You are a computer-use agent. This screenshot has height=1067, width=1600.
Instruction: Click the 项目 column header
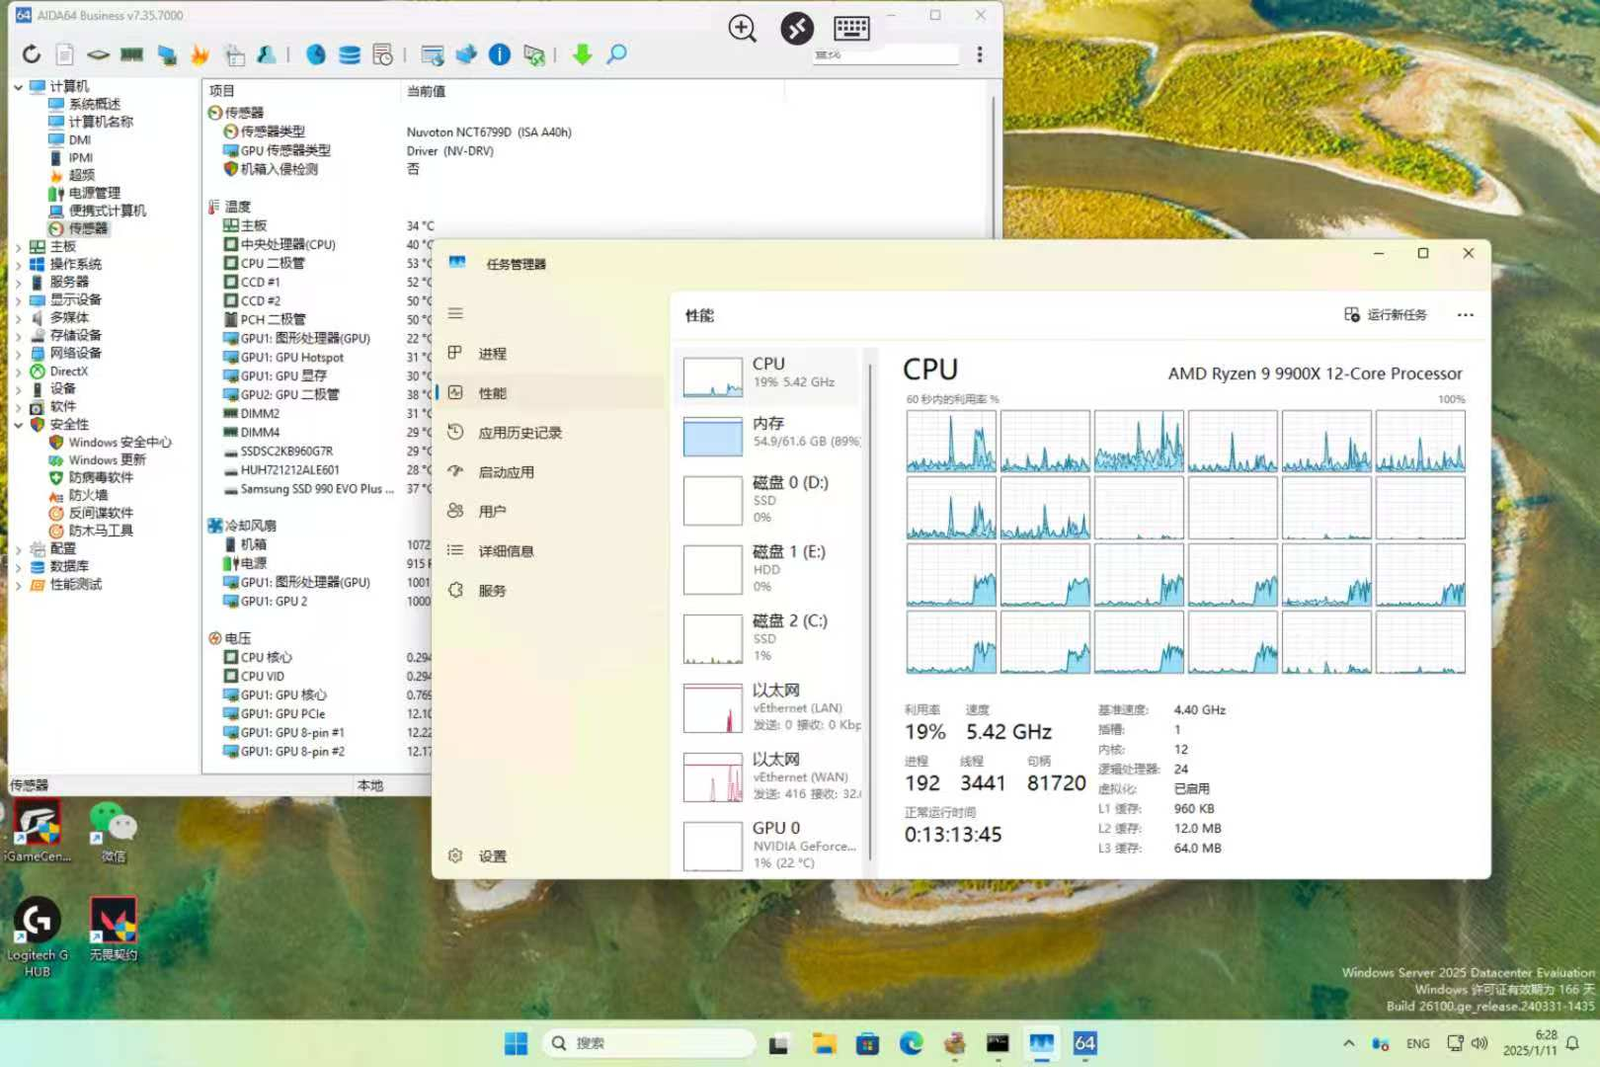pyautogui.click(x=301, y=91)
